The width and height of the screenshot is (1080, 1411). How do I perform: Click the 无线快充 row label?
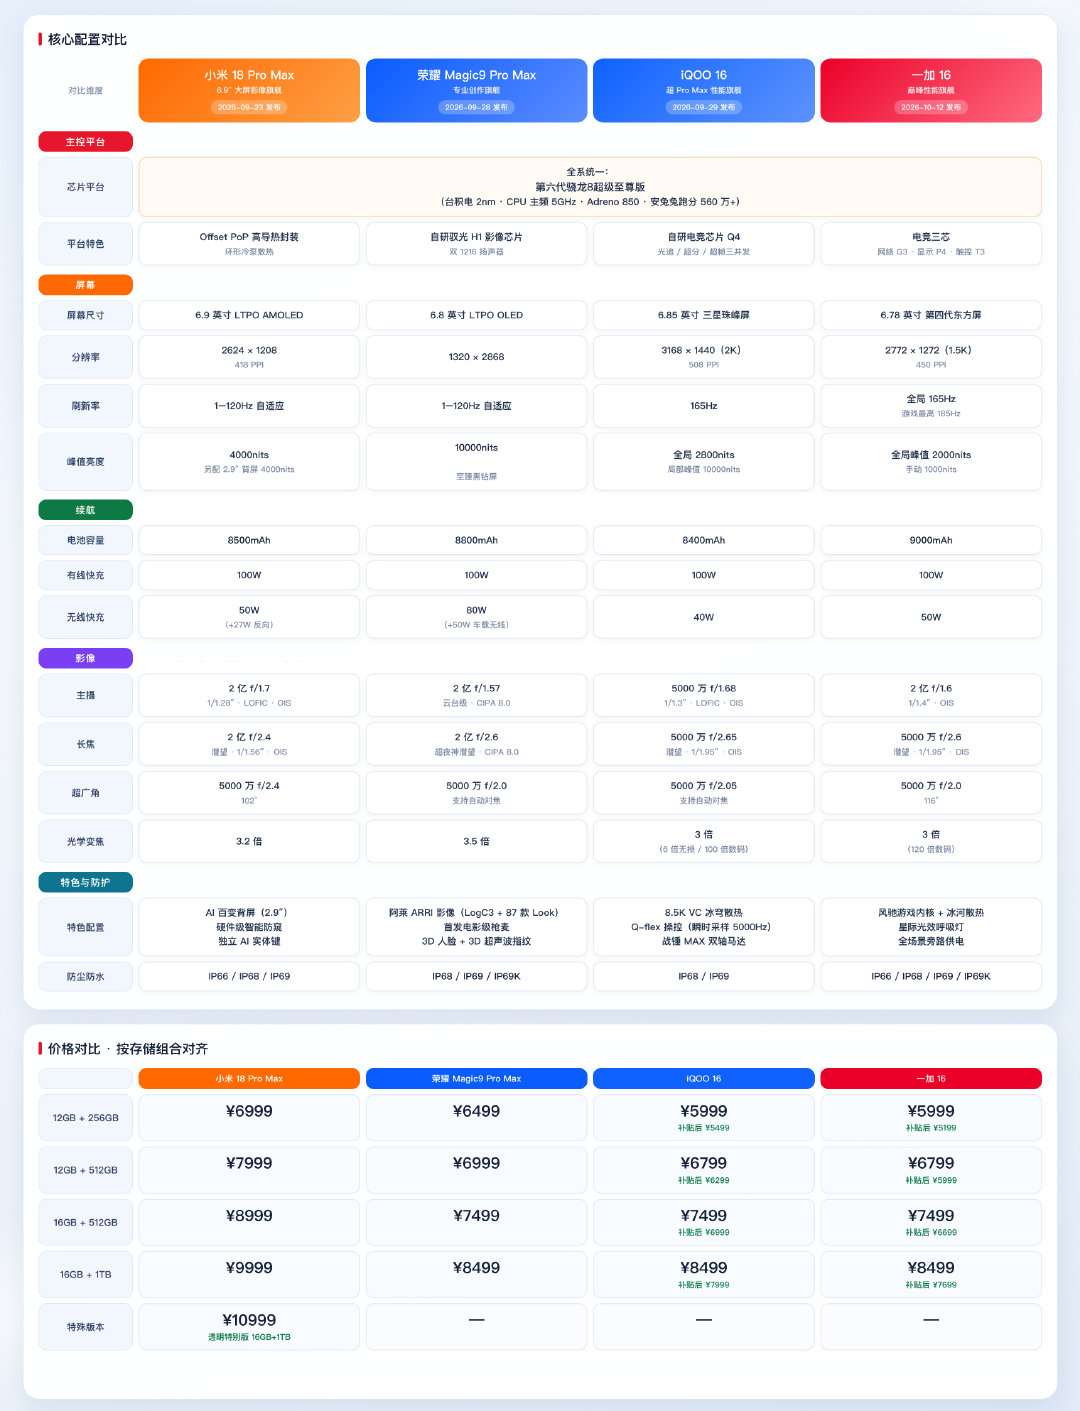pyautogui.click(x=85, y=617)
